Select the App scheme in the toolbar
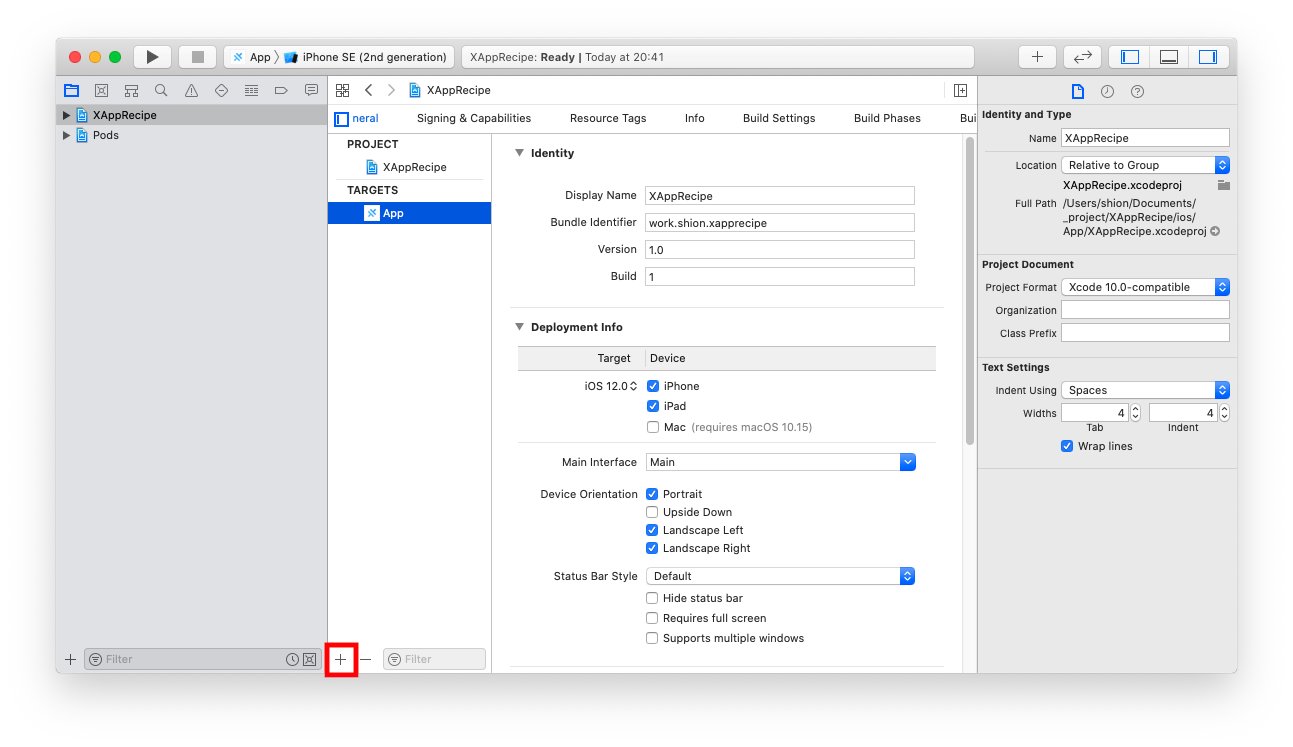1293x747 pixels. 251,57
